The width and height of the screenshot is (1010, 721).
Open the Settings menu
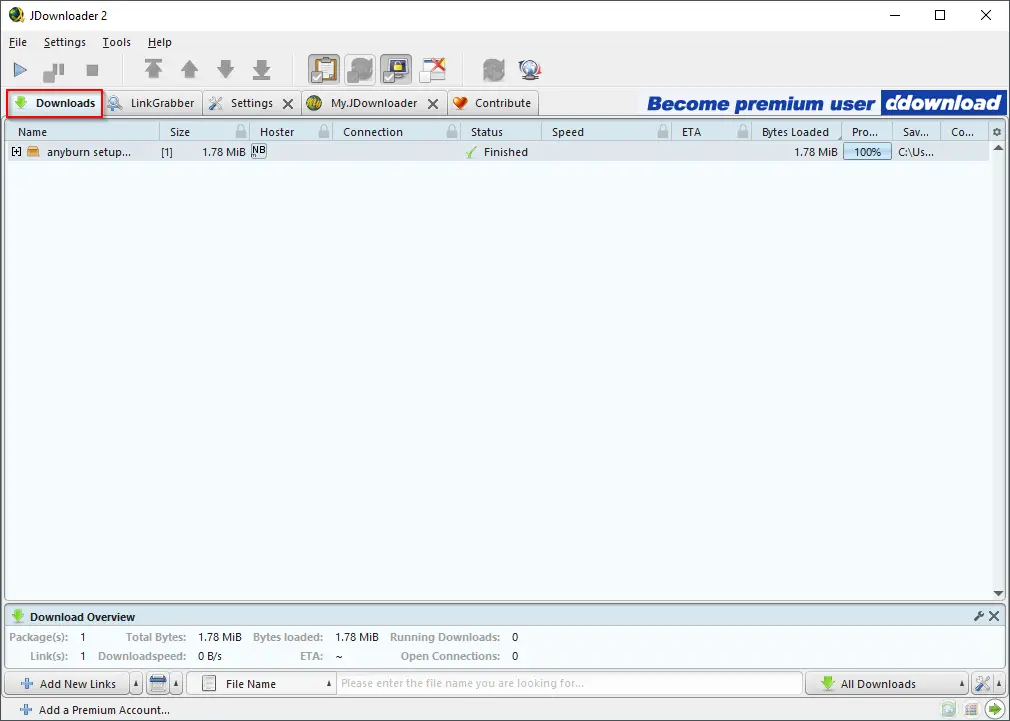tap(64, 42)
